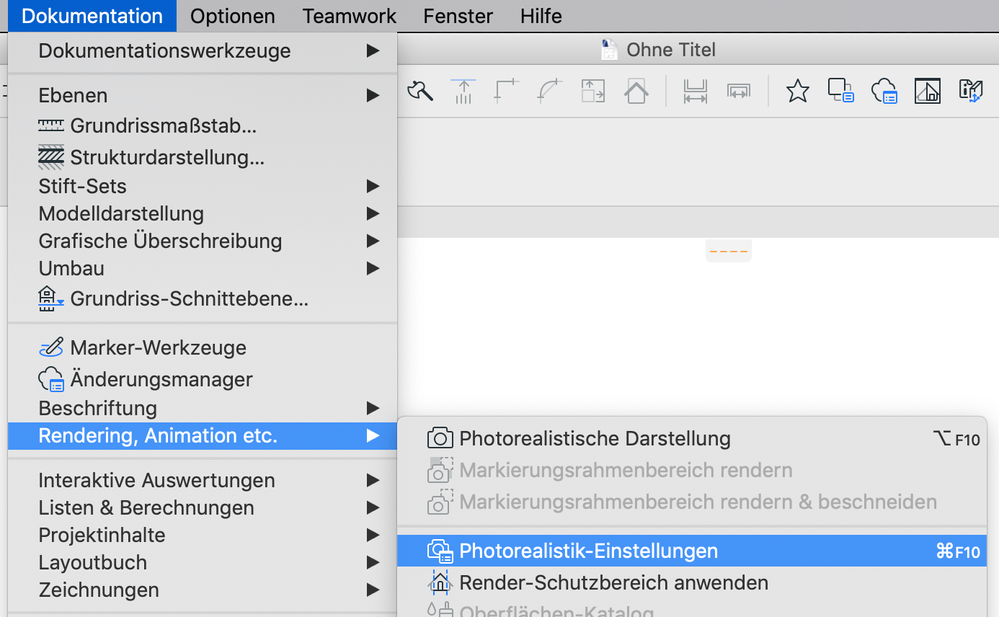This screenshot has width=999, height=617.
Task: Select Render-Schutzbereich anwenden
Action: click(613, 582)
